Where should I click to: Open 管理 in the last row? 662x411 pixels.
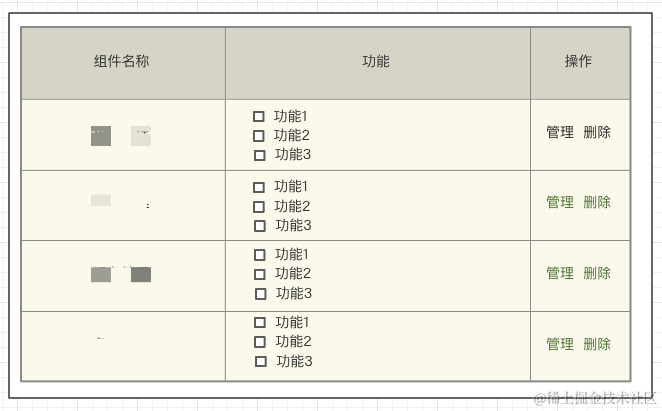pyautogui.click(x=560, y=344)
